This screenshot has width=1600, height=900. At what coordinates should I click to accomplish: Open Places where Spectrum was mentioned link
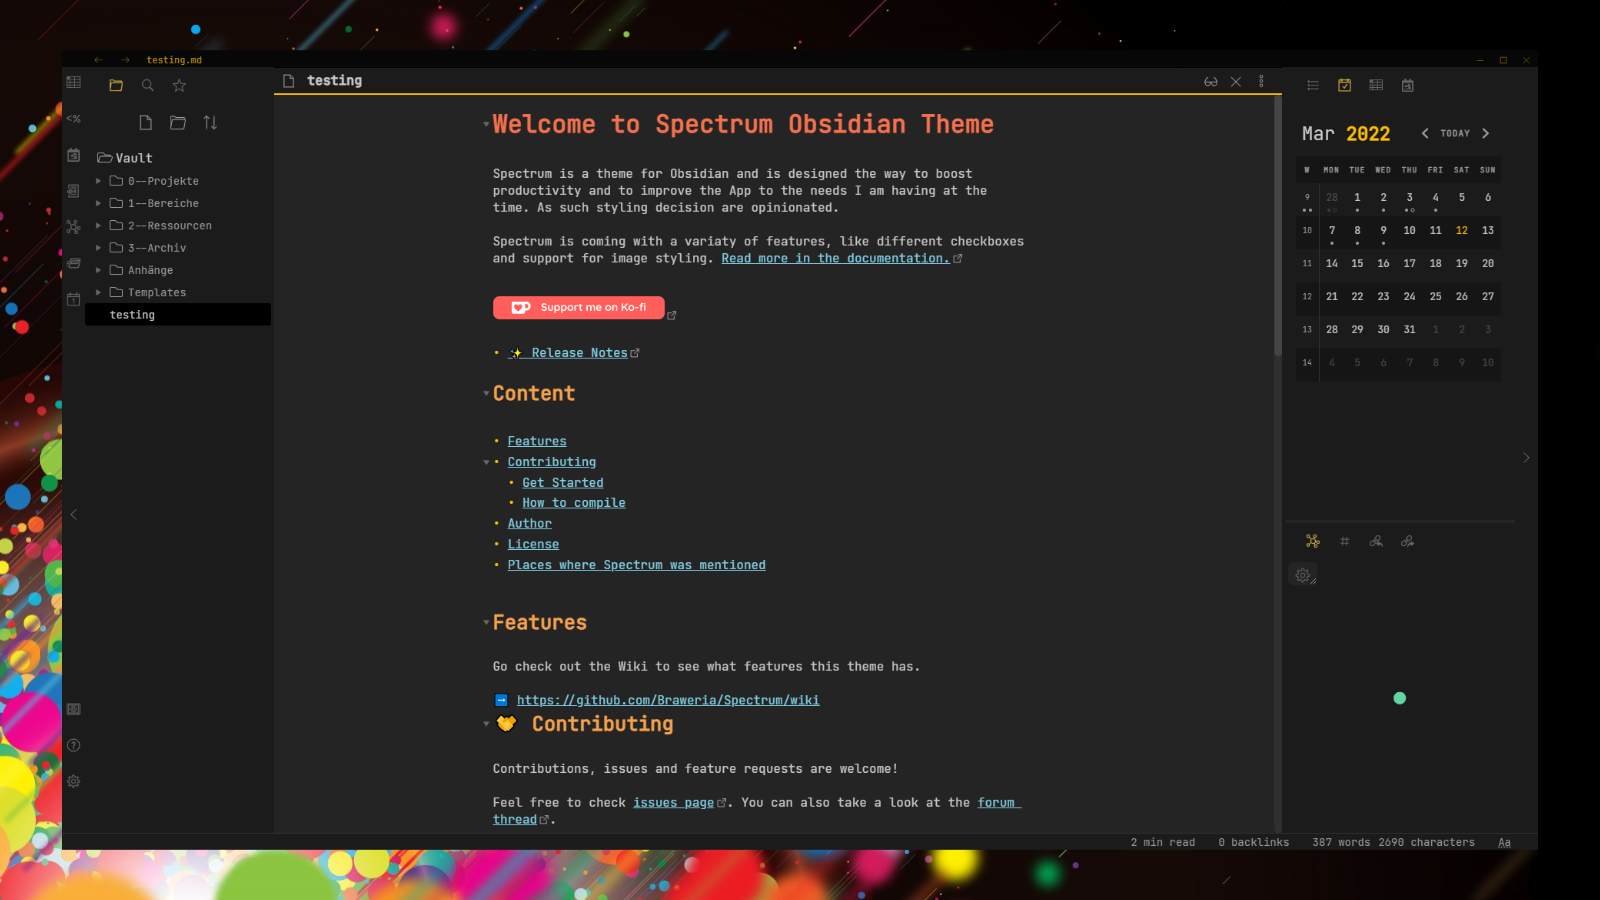[636, 565]
